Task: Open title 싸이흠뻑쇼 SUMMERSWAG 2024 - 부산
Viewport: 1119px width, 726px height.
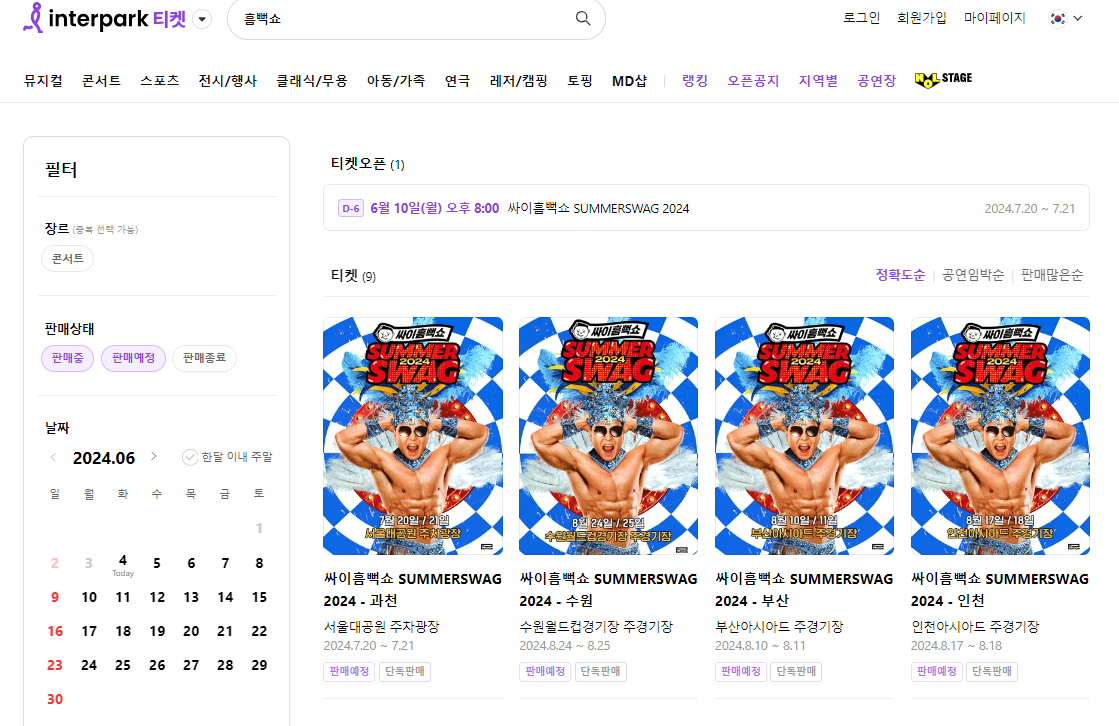Action: (x=804, y=590)
